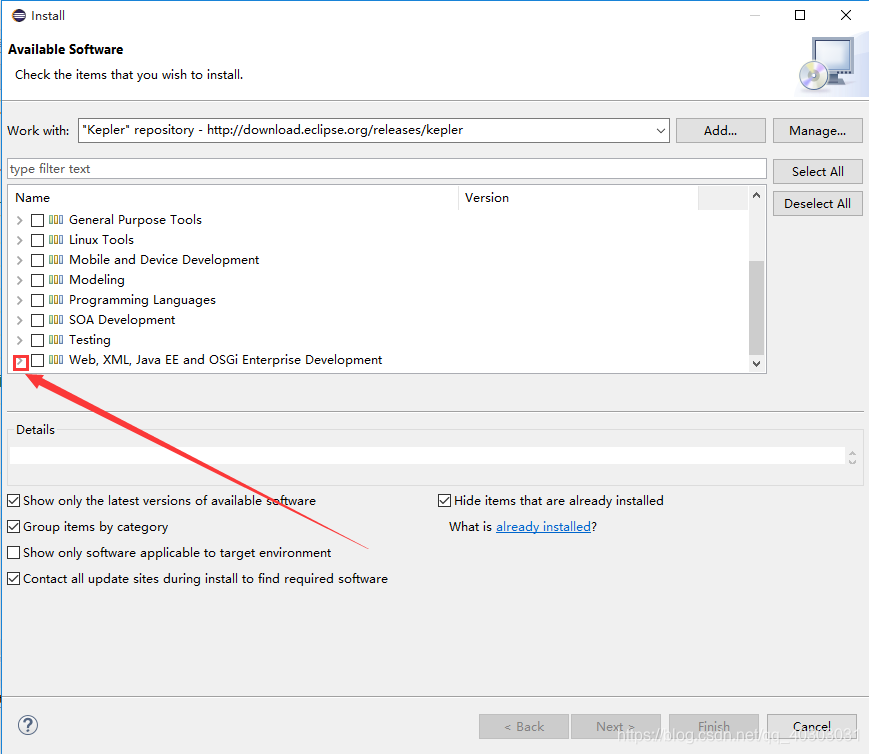The width and height of the screenshot is (869, 754).
Task: Expand the Modeling category
Action: point(19,280)
